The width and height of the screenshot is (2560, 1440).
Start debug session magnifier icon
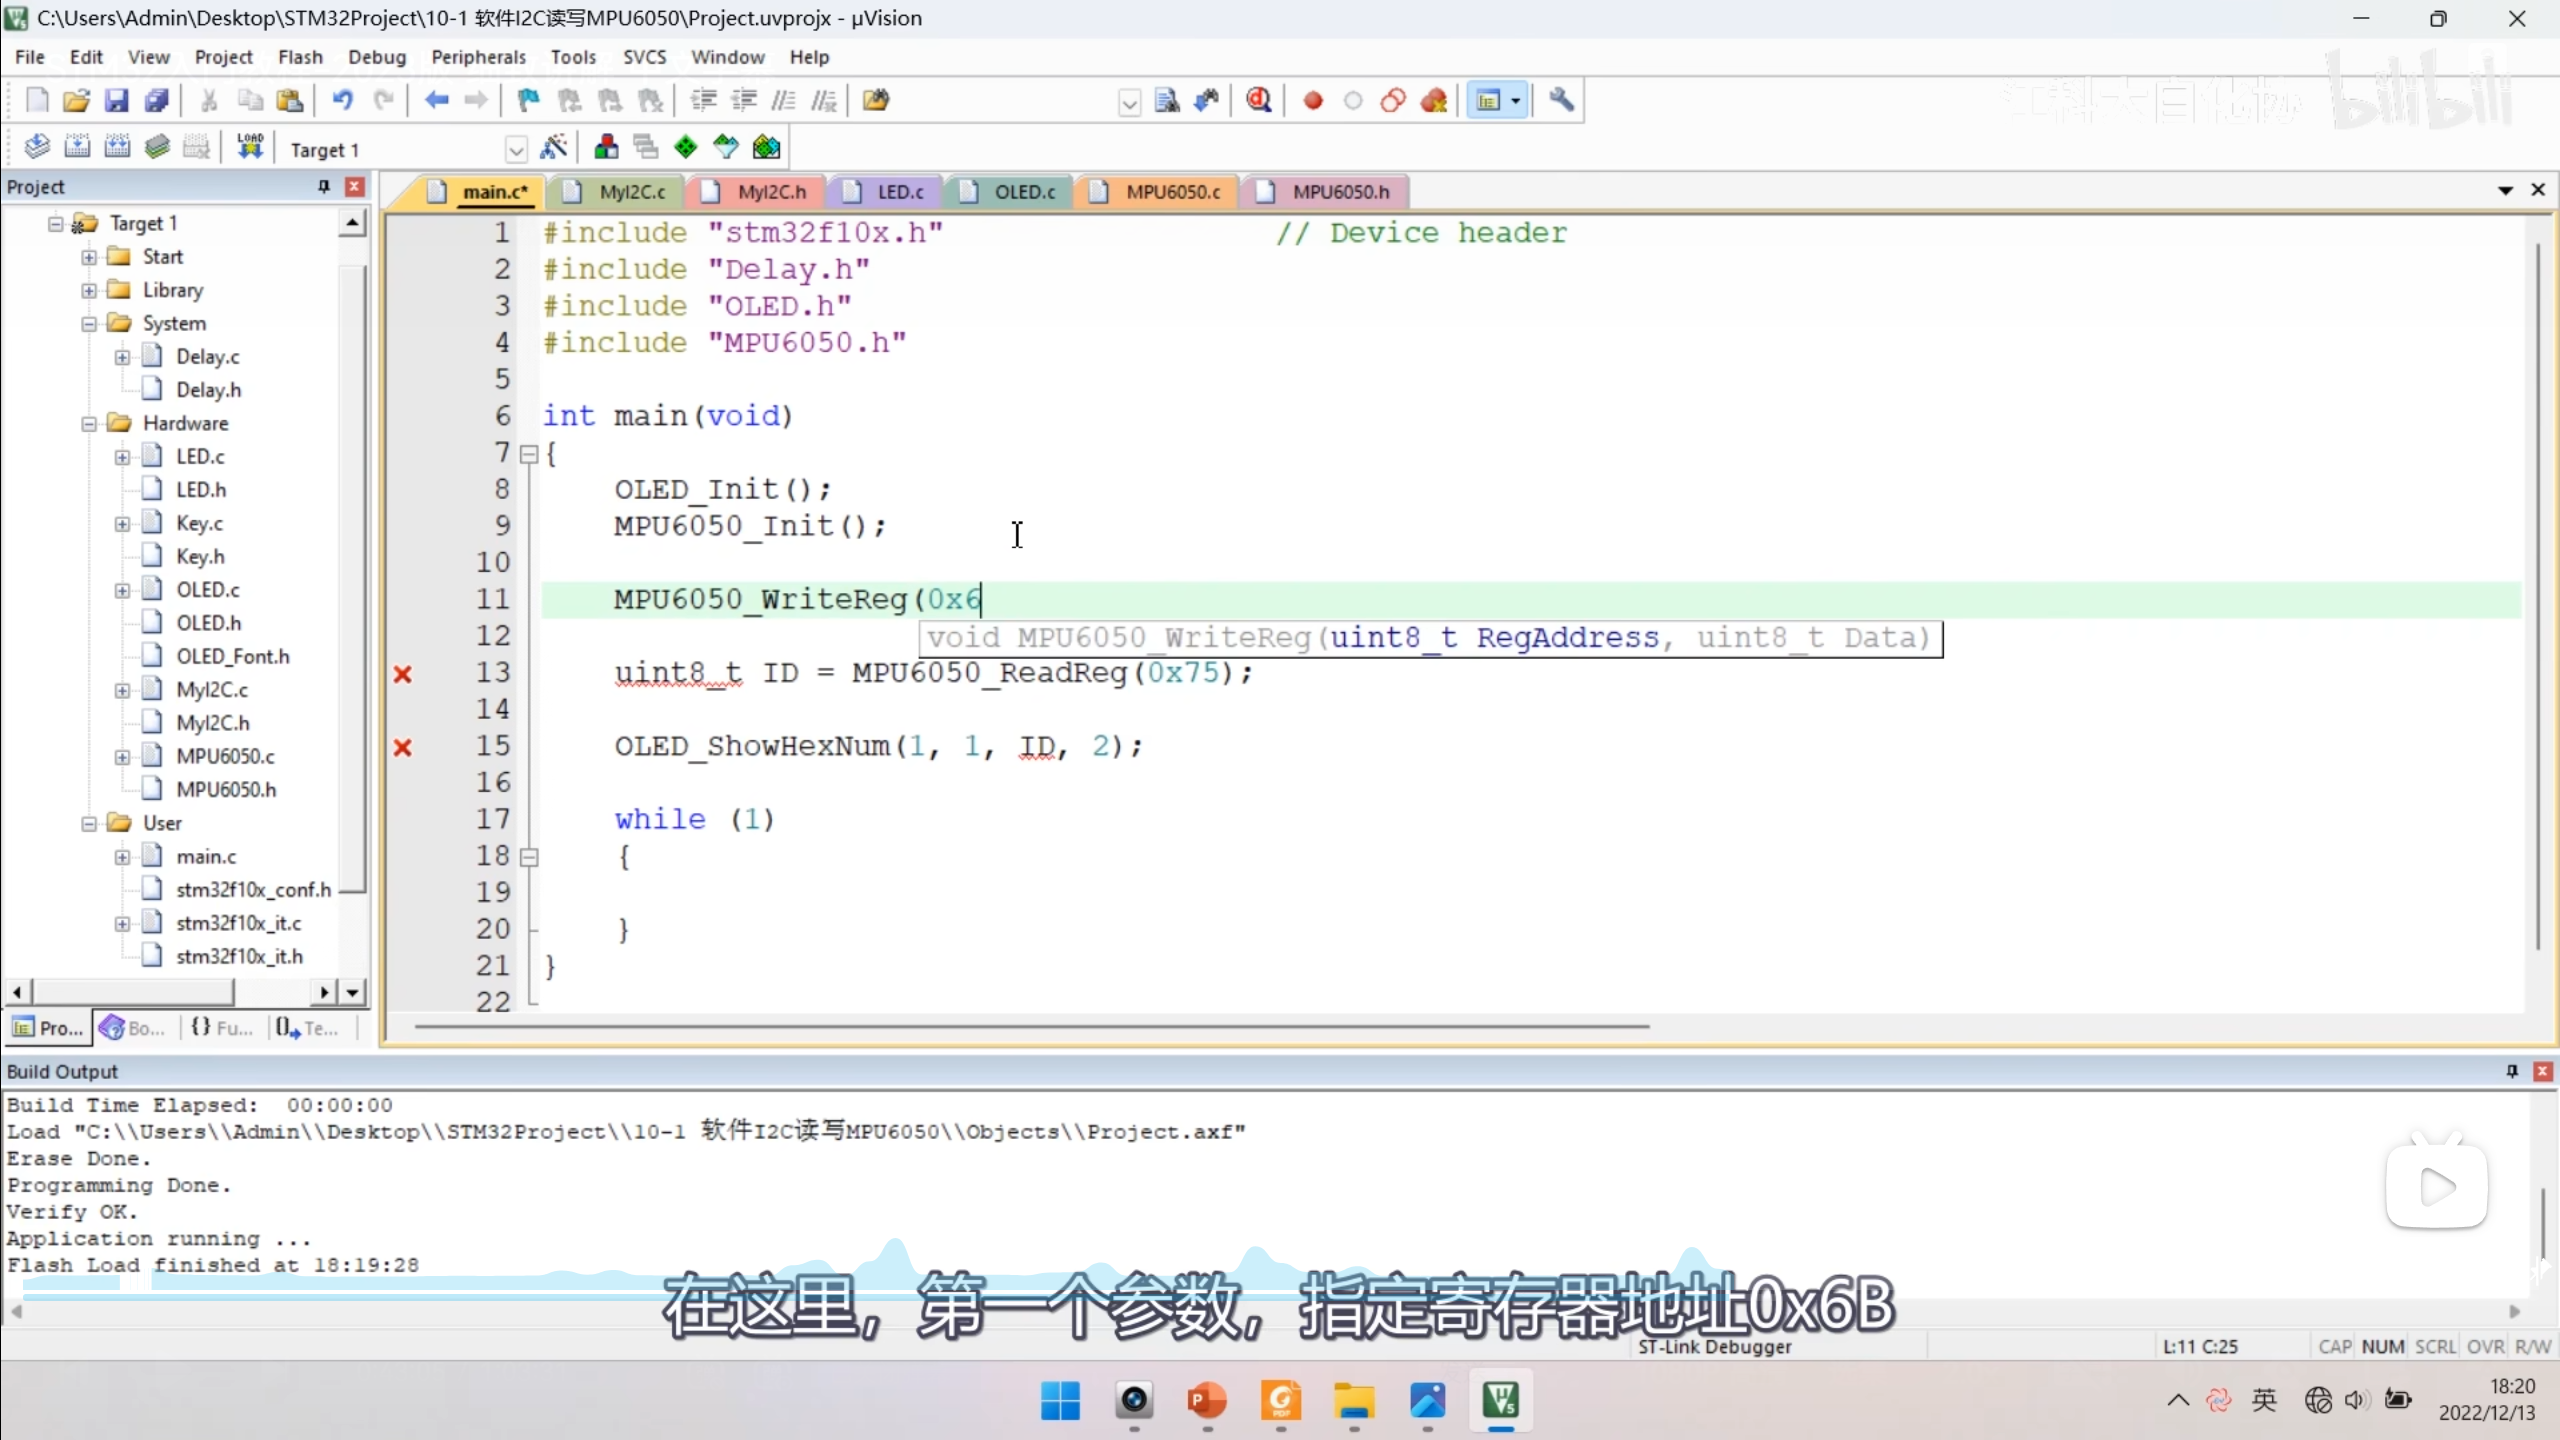(x=1259, y=100)
